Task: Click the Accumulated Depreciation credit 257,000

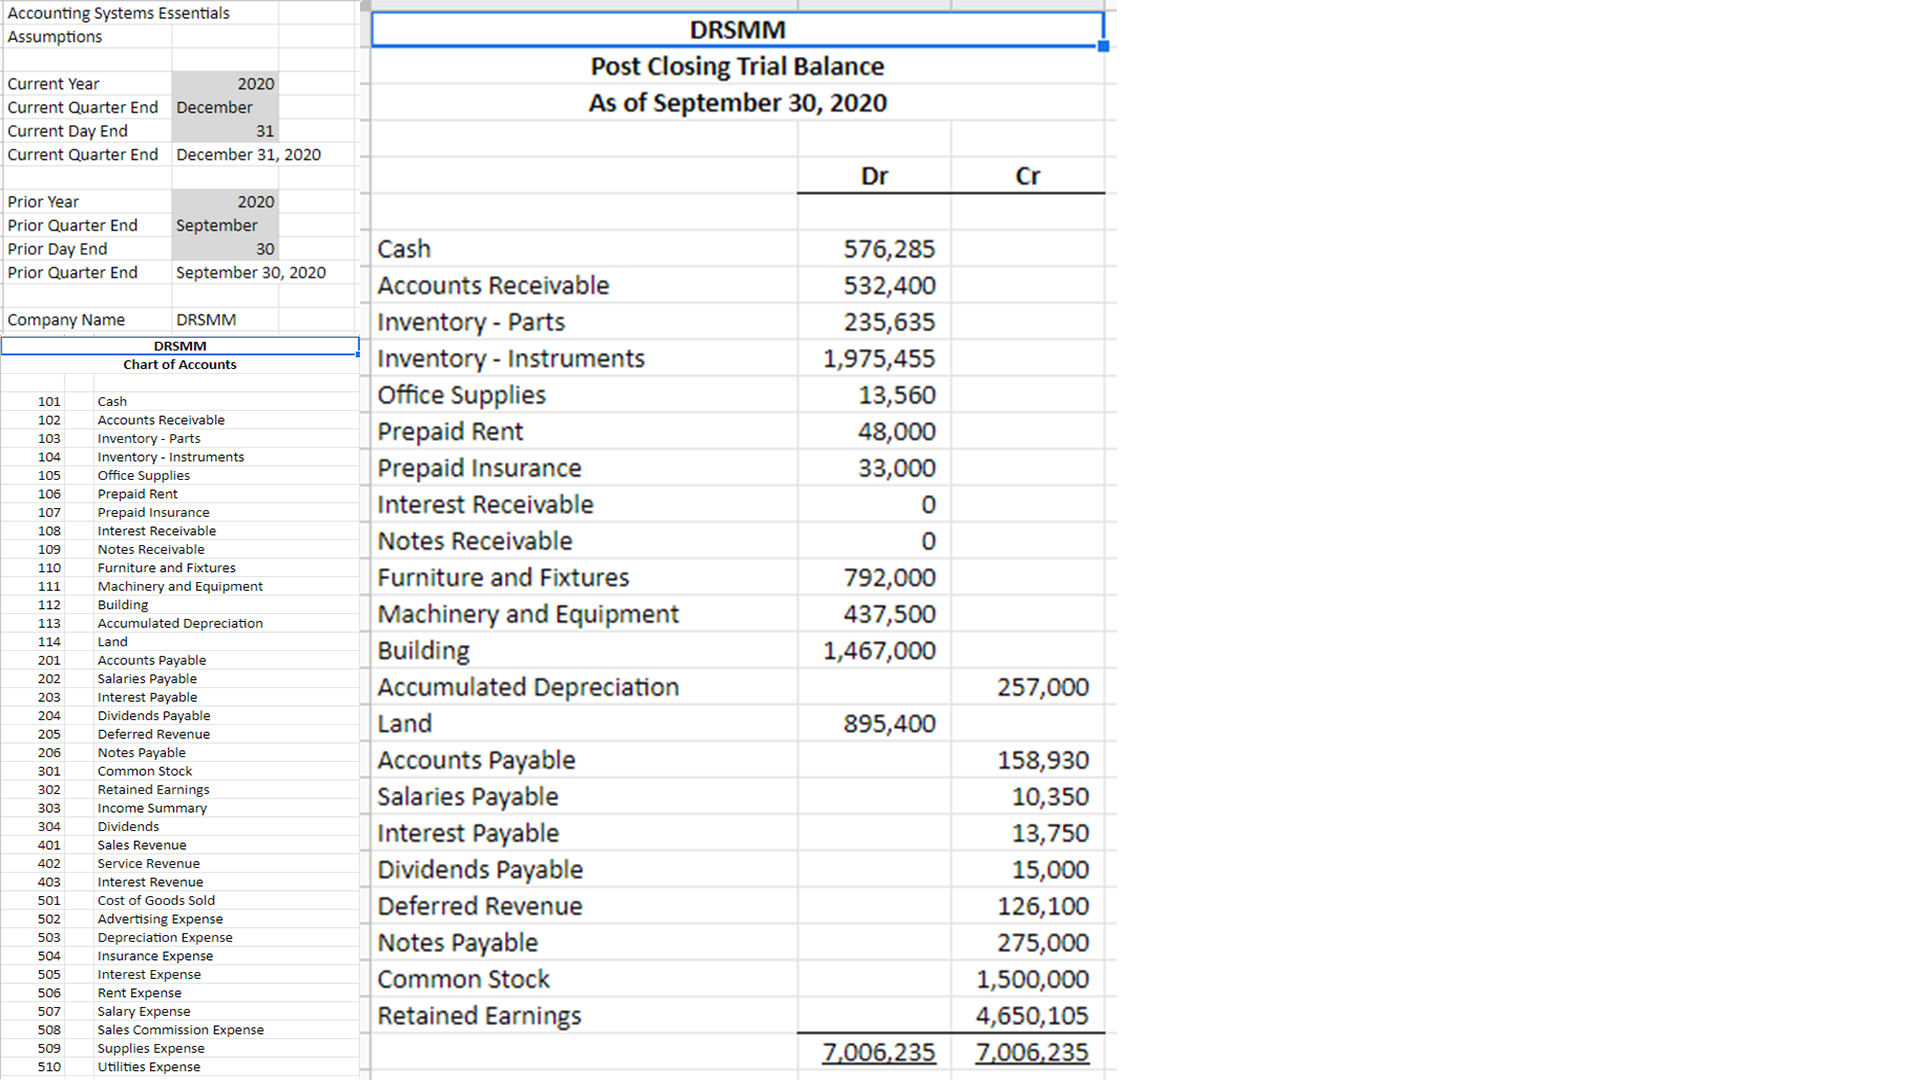Action: [x=1042, y=687]
